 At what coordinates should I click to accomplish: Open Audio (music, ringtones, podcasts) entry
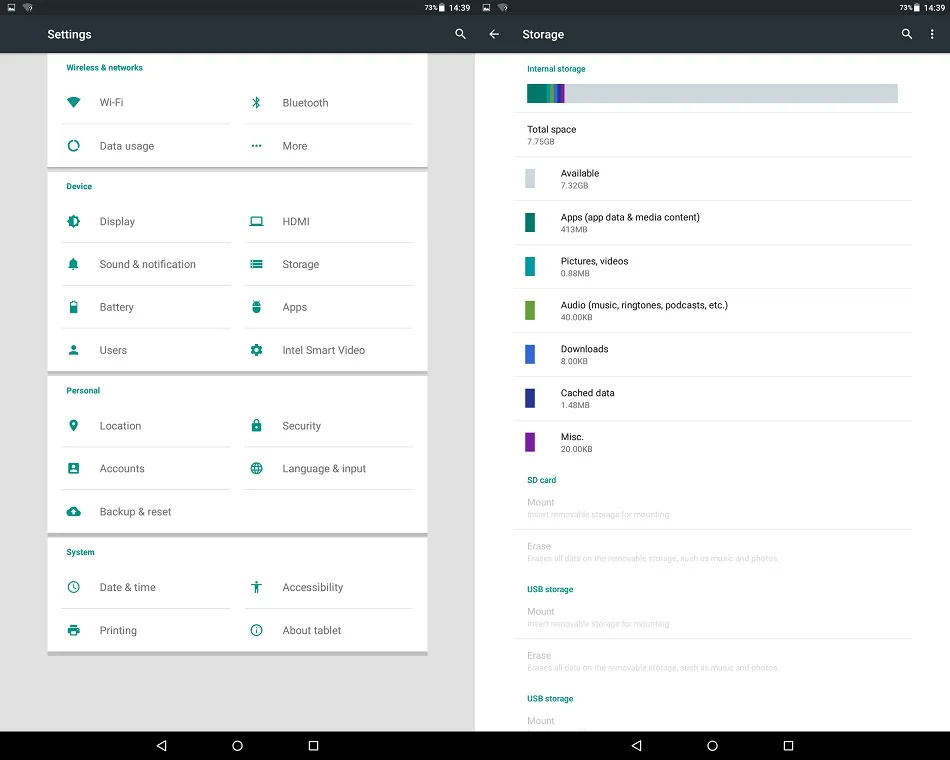coord(712,310)
